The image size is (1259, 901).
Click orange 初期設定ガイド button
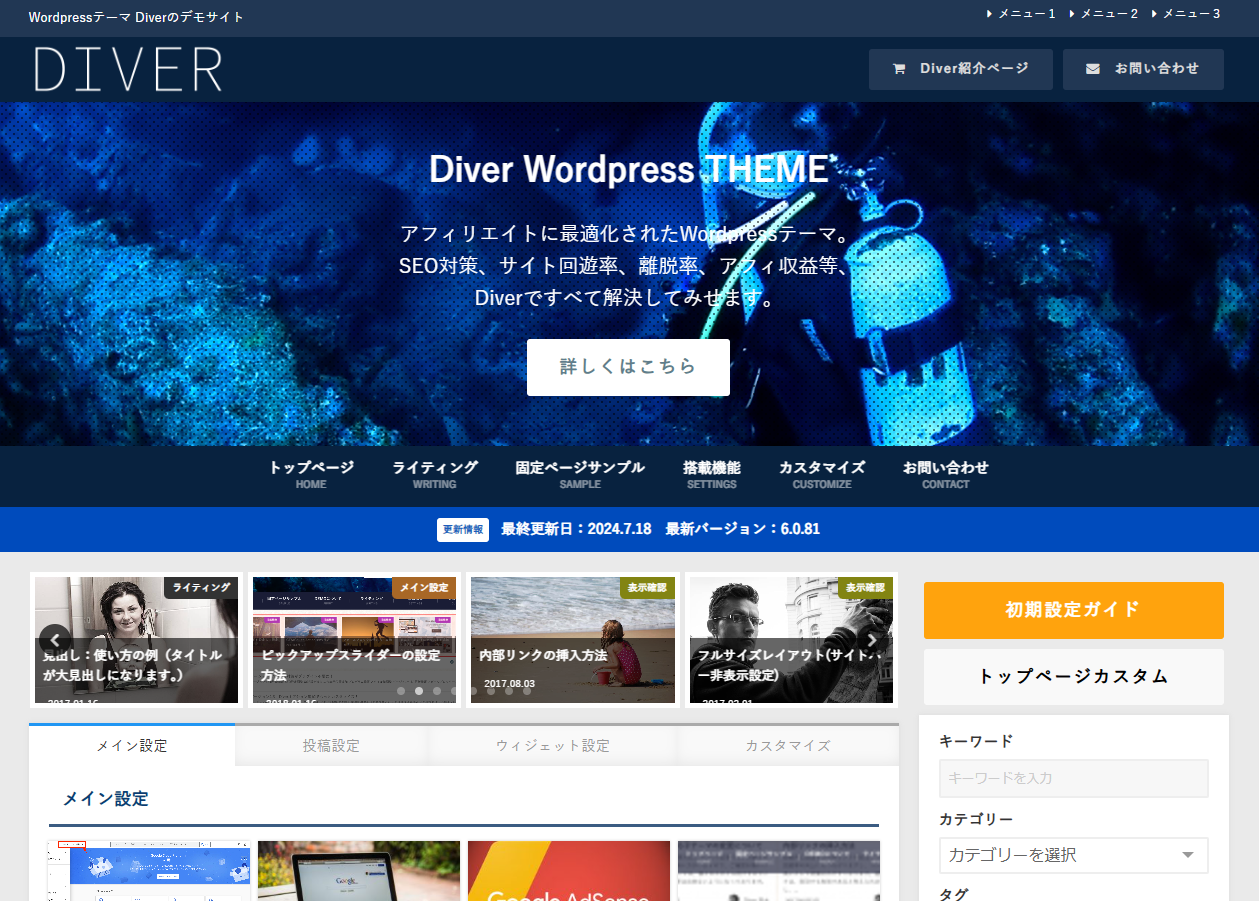pos(1073,610)
